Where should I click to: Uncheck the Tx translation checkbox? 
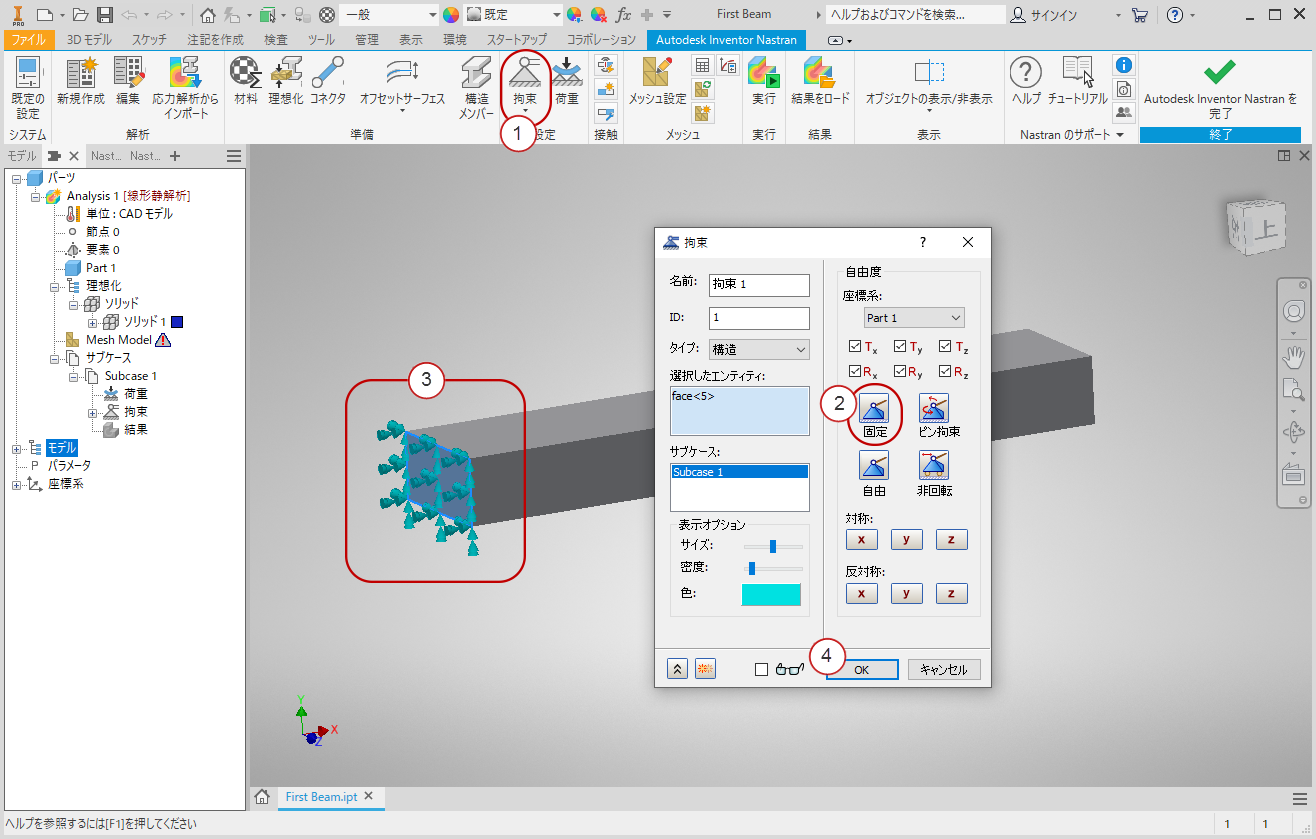pos(855,347)
